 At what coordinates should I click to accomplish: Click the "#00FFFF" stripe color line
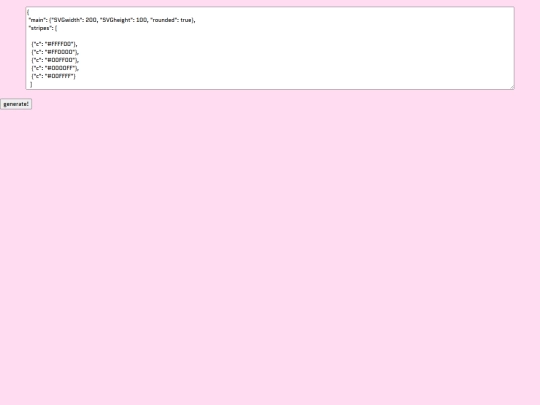tap(53, 76)
